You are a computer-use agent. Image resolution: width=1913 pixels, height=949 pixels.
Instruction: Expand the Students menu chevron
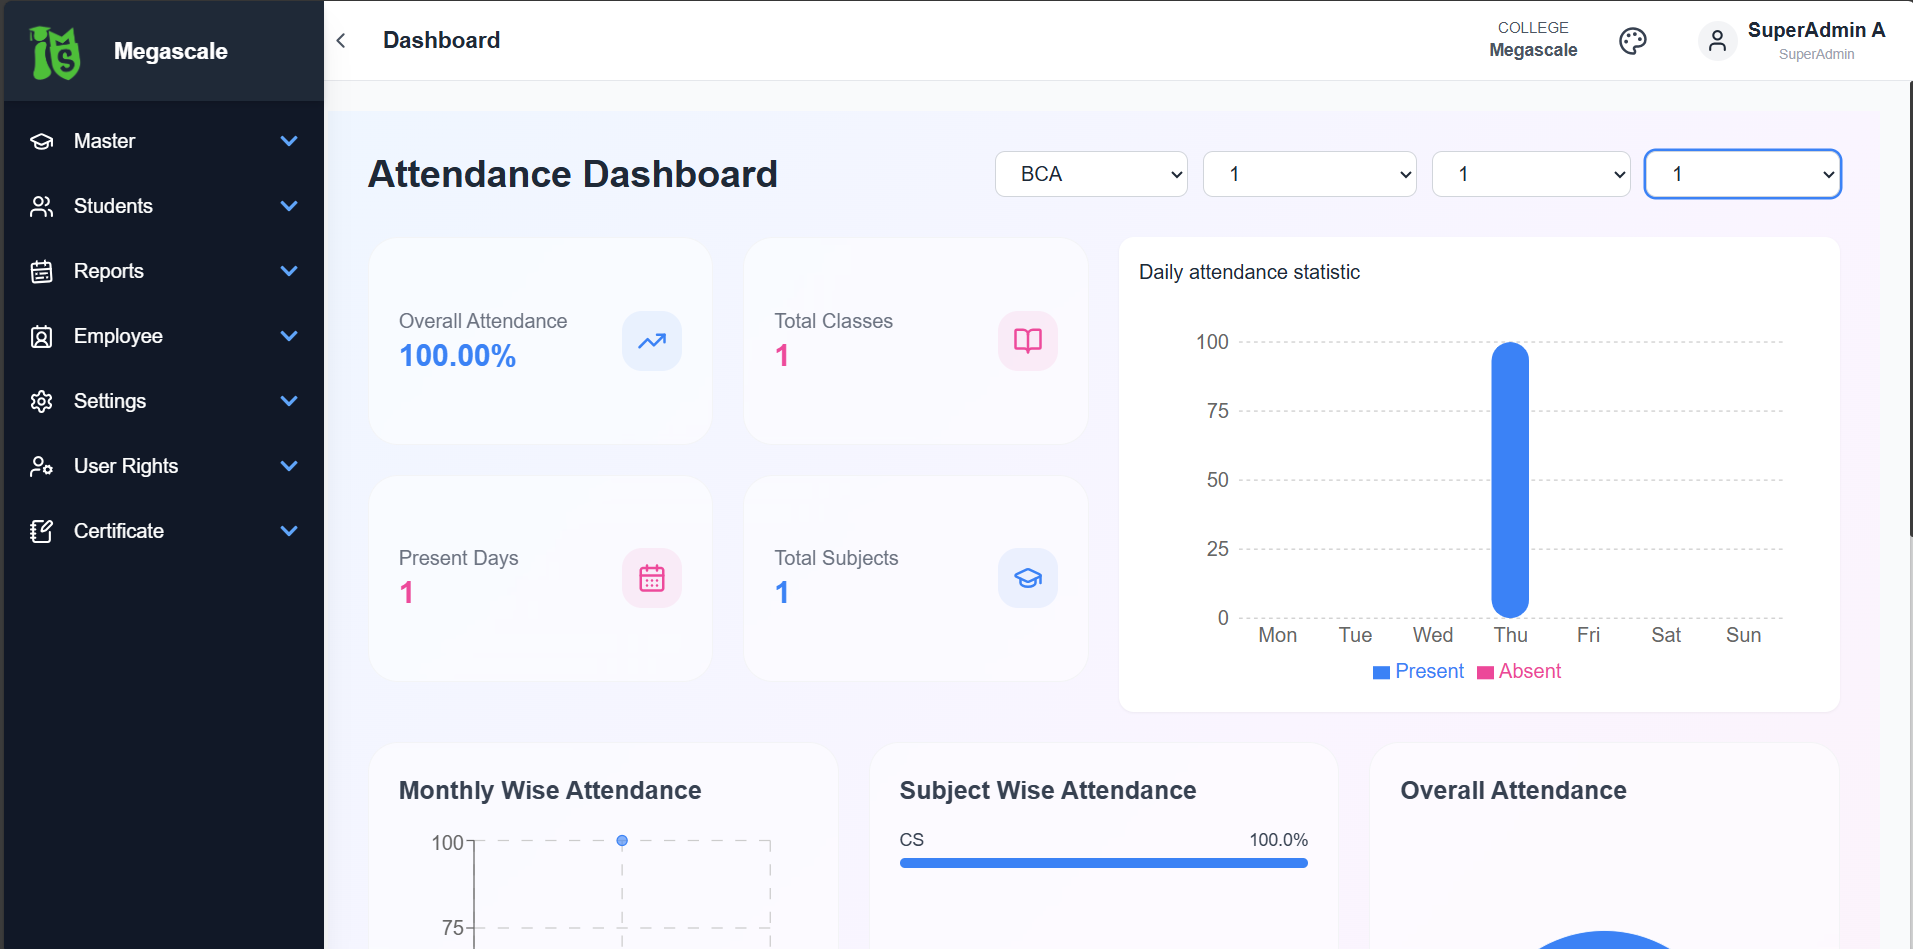(x=289, y=206)
